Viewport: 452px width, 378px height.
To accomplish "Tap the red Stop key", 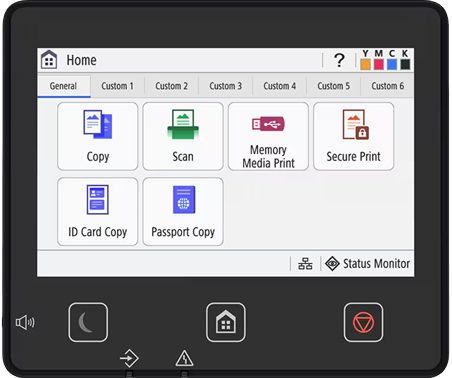I will (363, 322).
